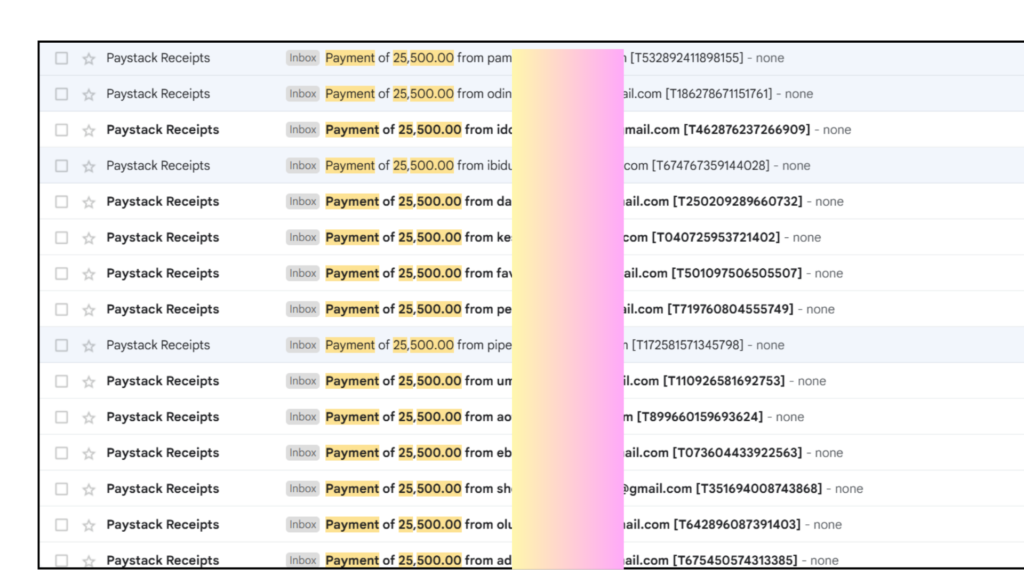Star the email with transaction T462876237266909
The height and width of the screenshot is (576, 1024).
pos(88,130)
